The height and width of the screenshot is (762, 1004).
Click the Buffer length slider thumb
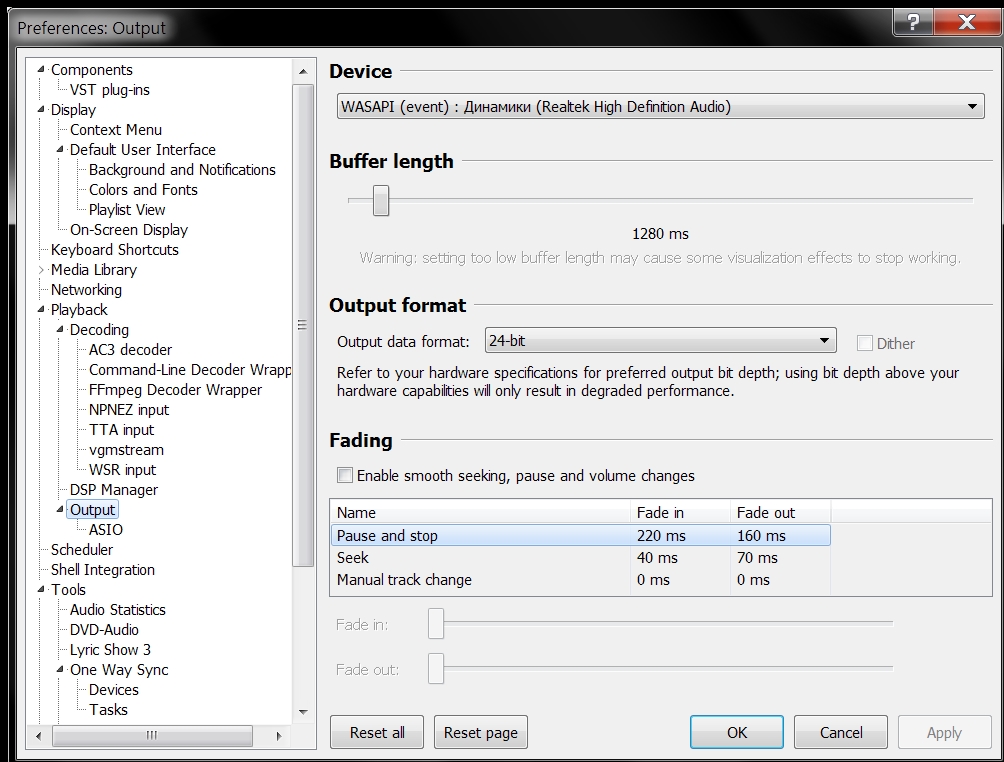pyautogui.click(x=380, y=200)
